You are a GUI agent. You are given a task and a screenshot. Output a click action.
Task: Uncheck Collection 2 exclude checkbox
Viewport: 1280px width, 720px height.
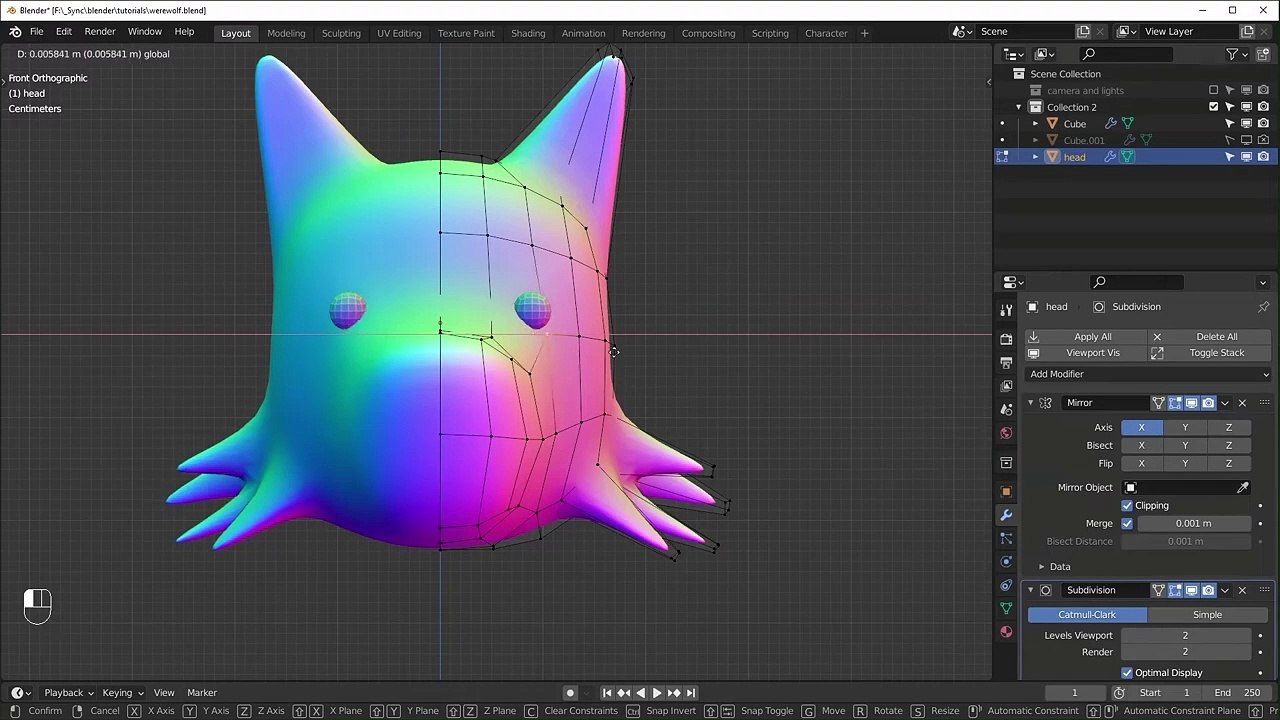[1213, 107]
